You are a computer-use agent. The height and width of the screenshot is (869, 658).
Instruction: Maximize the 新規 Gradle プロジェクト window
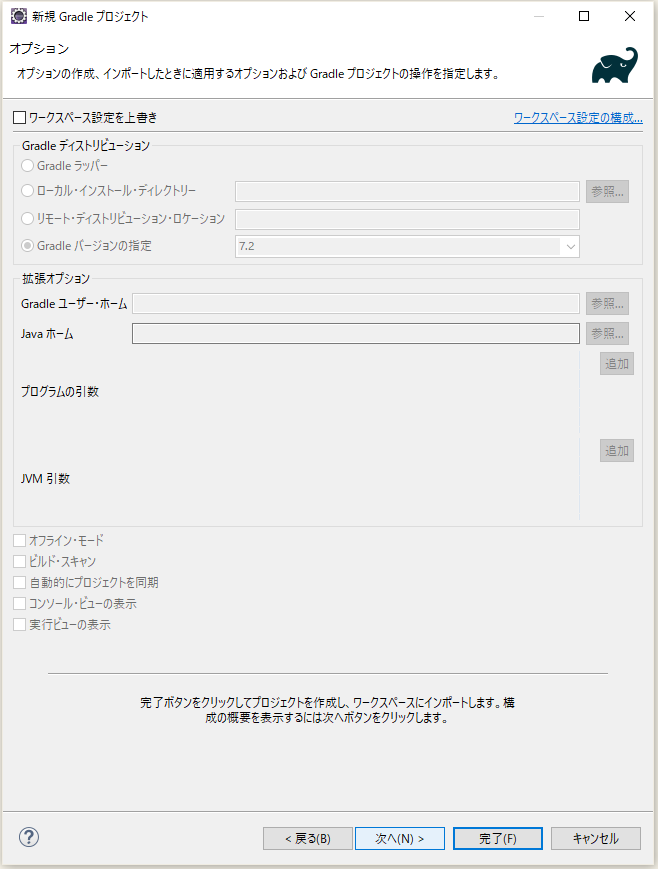[x=584, y=16]
